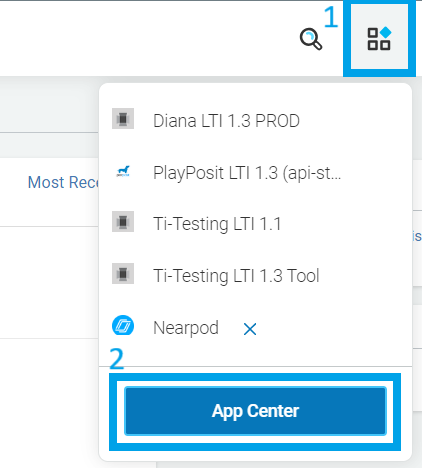The image size is (422, 468).
Task: Click the PlayPosit app logo icon
Action: tap(123, 171)
